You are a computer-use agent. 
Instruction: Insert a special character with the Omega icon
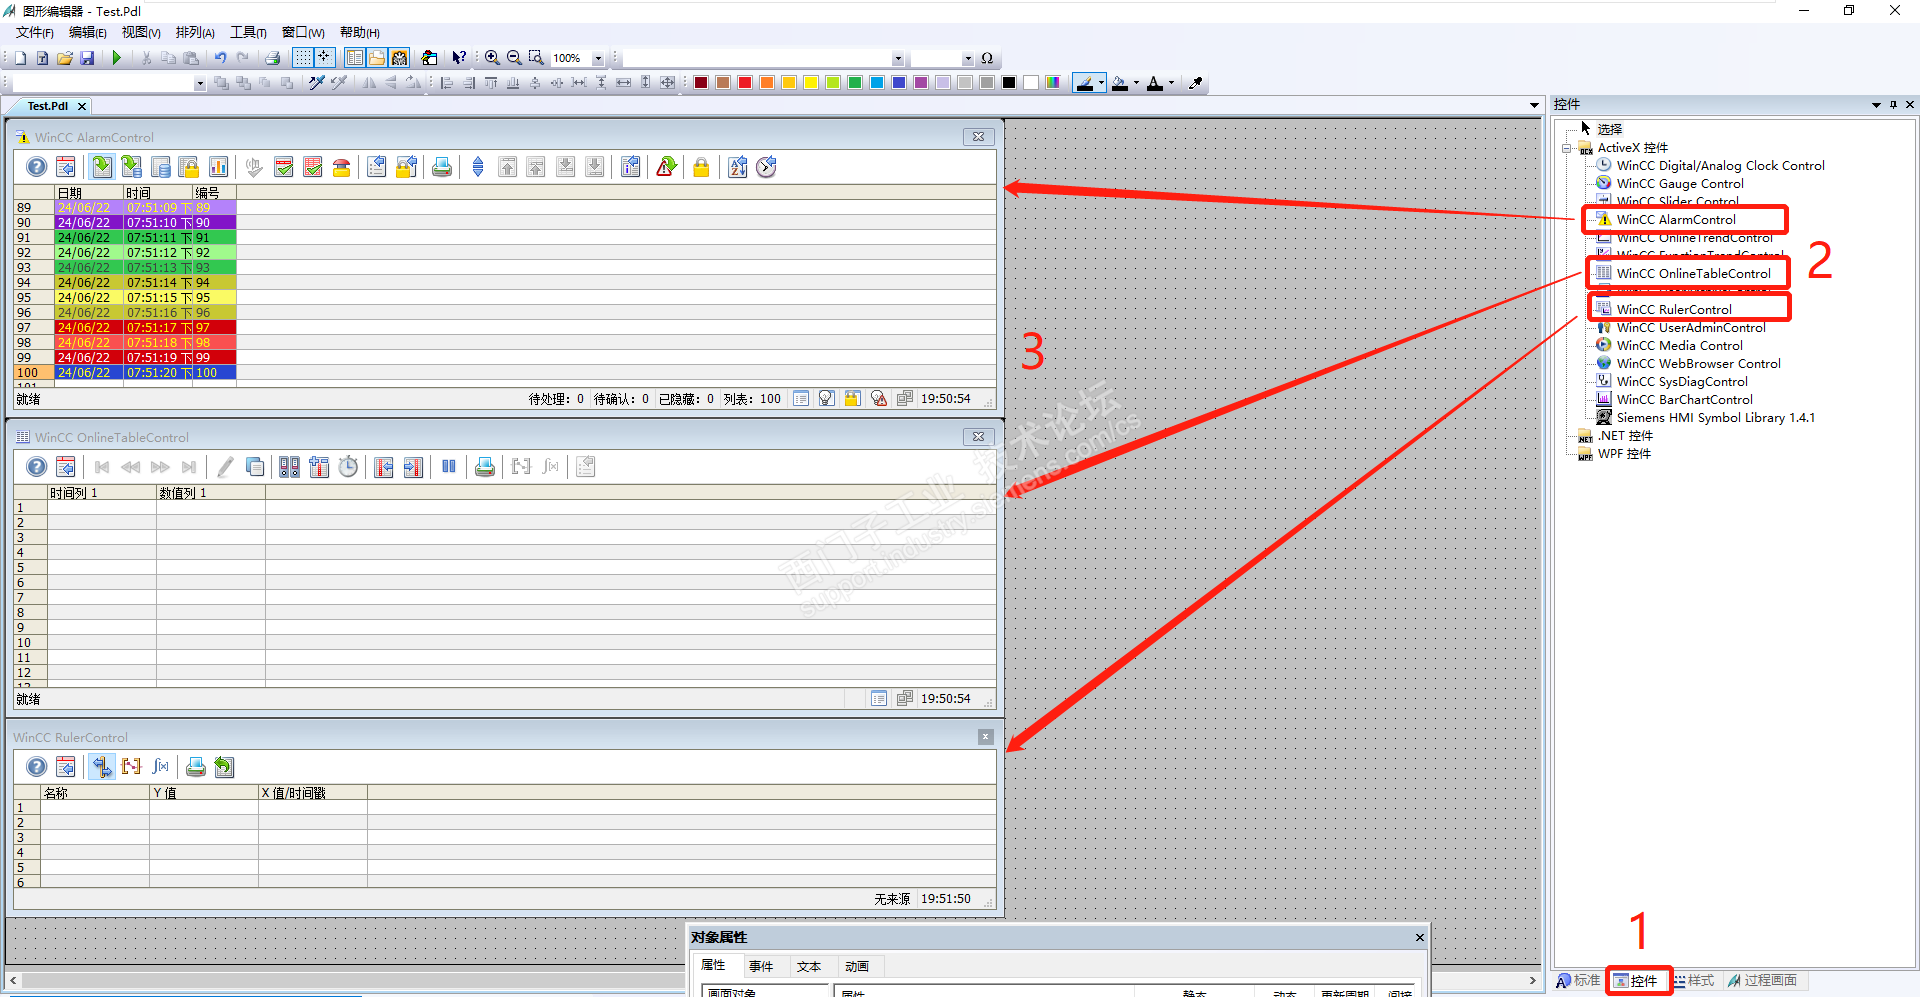pos(987,58)
